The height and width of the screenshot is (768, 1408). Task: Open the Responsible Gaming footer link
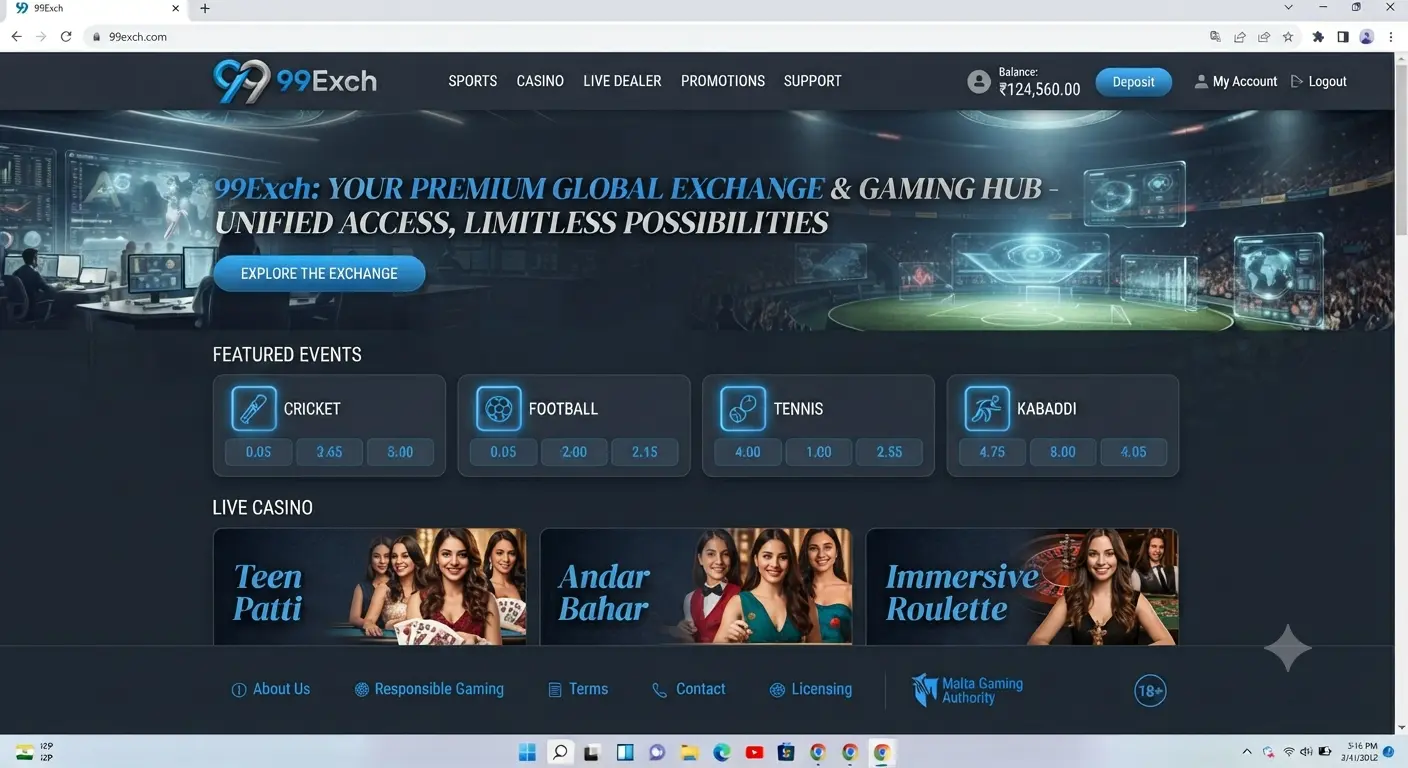(x=429, y=689)
